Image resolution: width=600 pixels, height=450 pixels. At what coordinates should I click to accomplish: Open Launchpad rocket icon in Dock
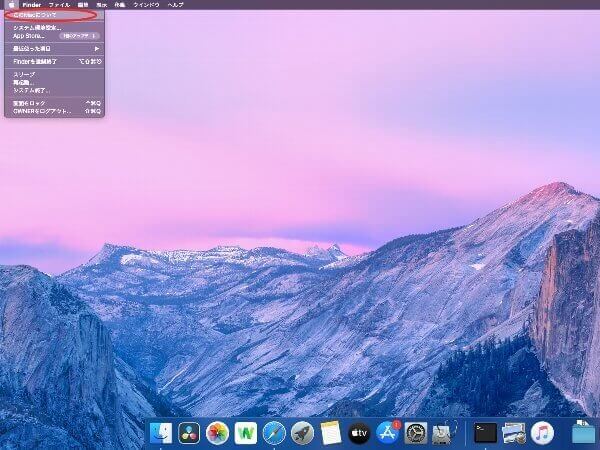[302, 433]
